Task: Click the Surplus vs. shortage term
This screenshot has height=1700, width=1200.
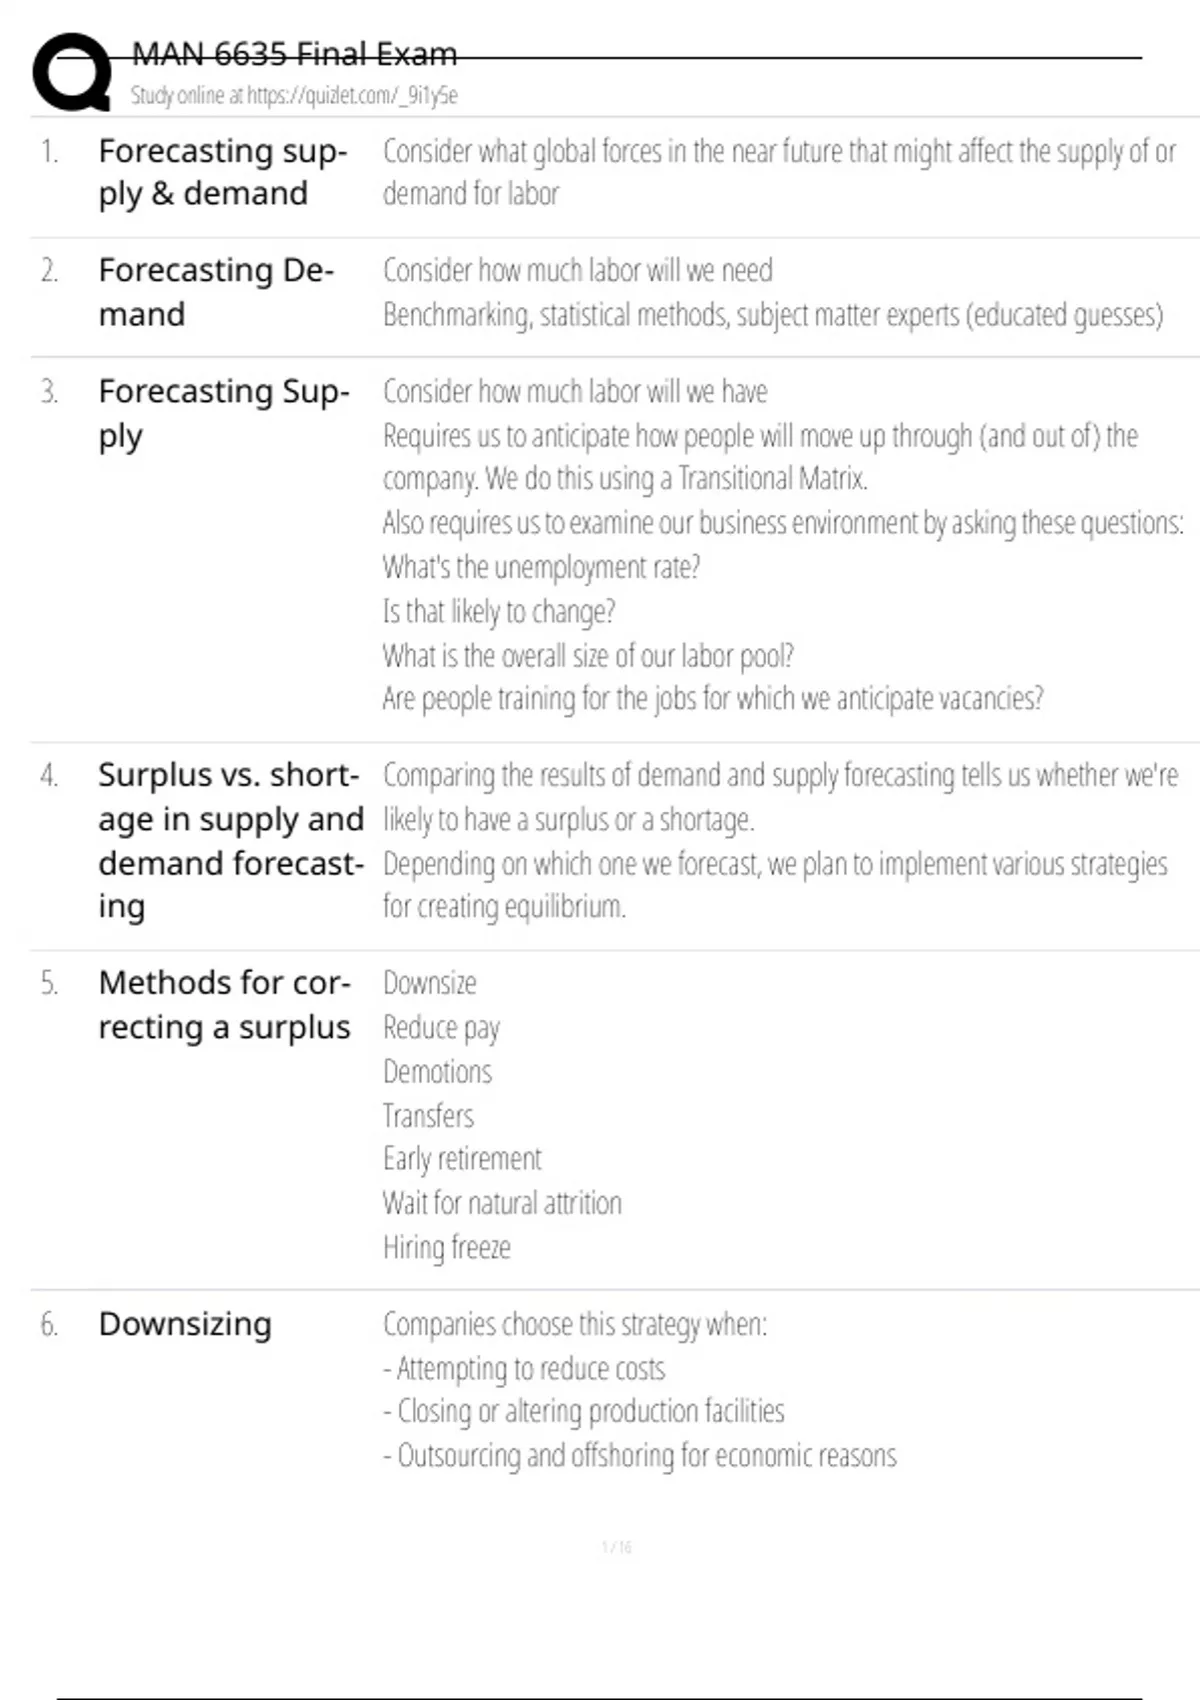Action: 230,840
